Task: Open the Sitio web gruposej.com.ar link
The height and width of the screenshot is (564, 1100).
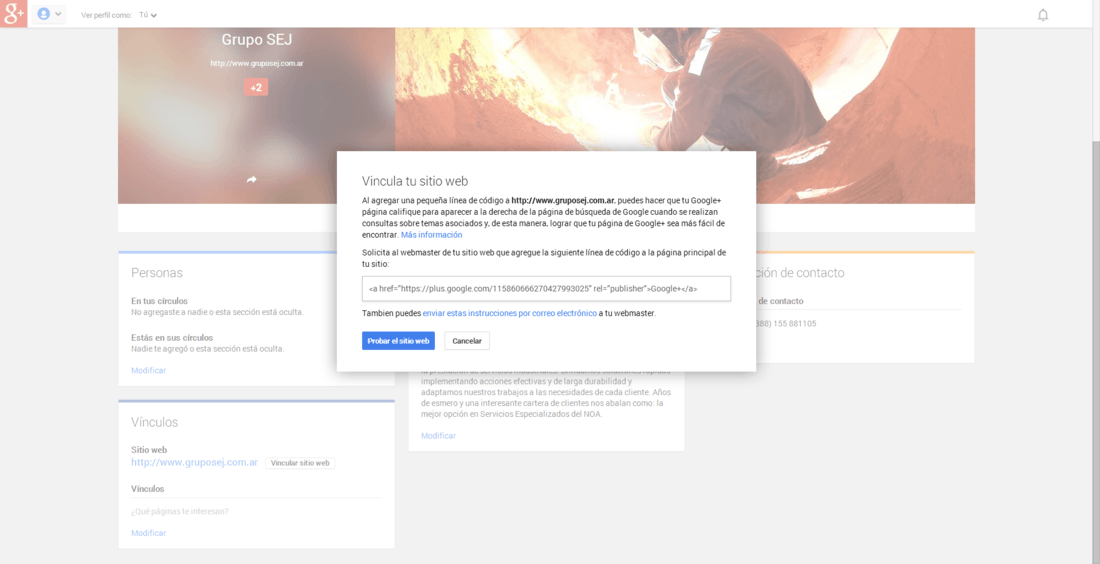Action: tap(194, 463)
